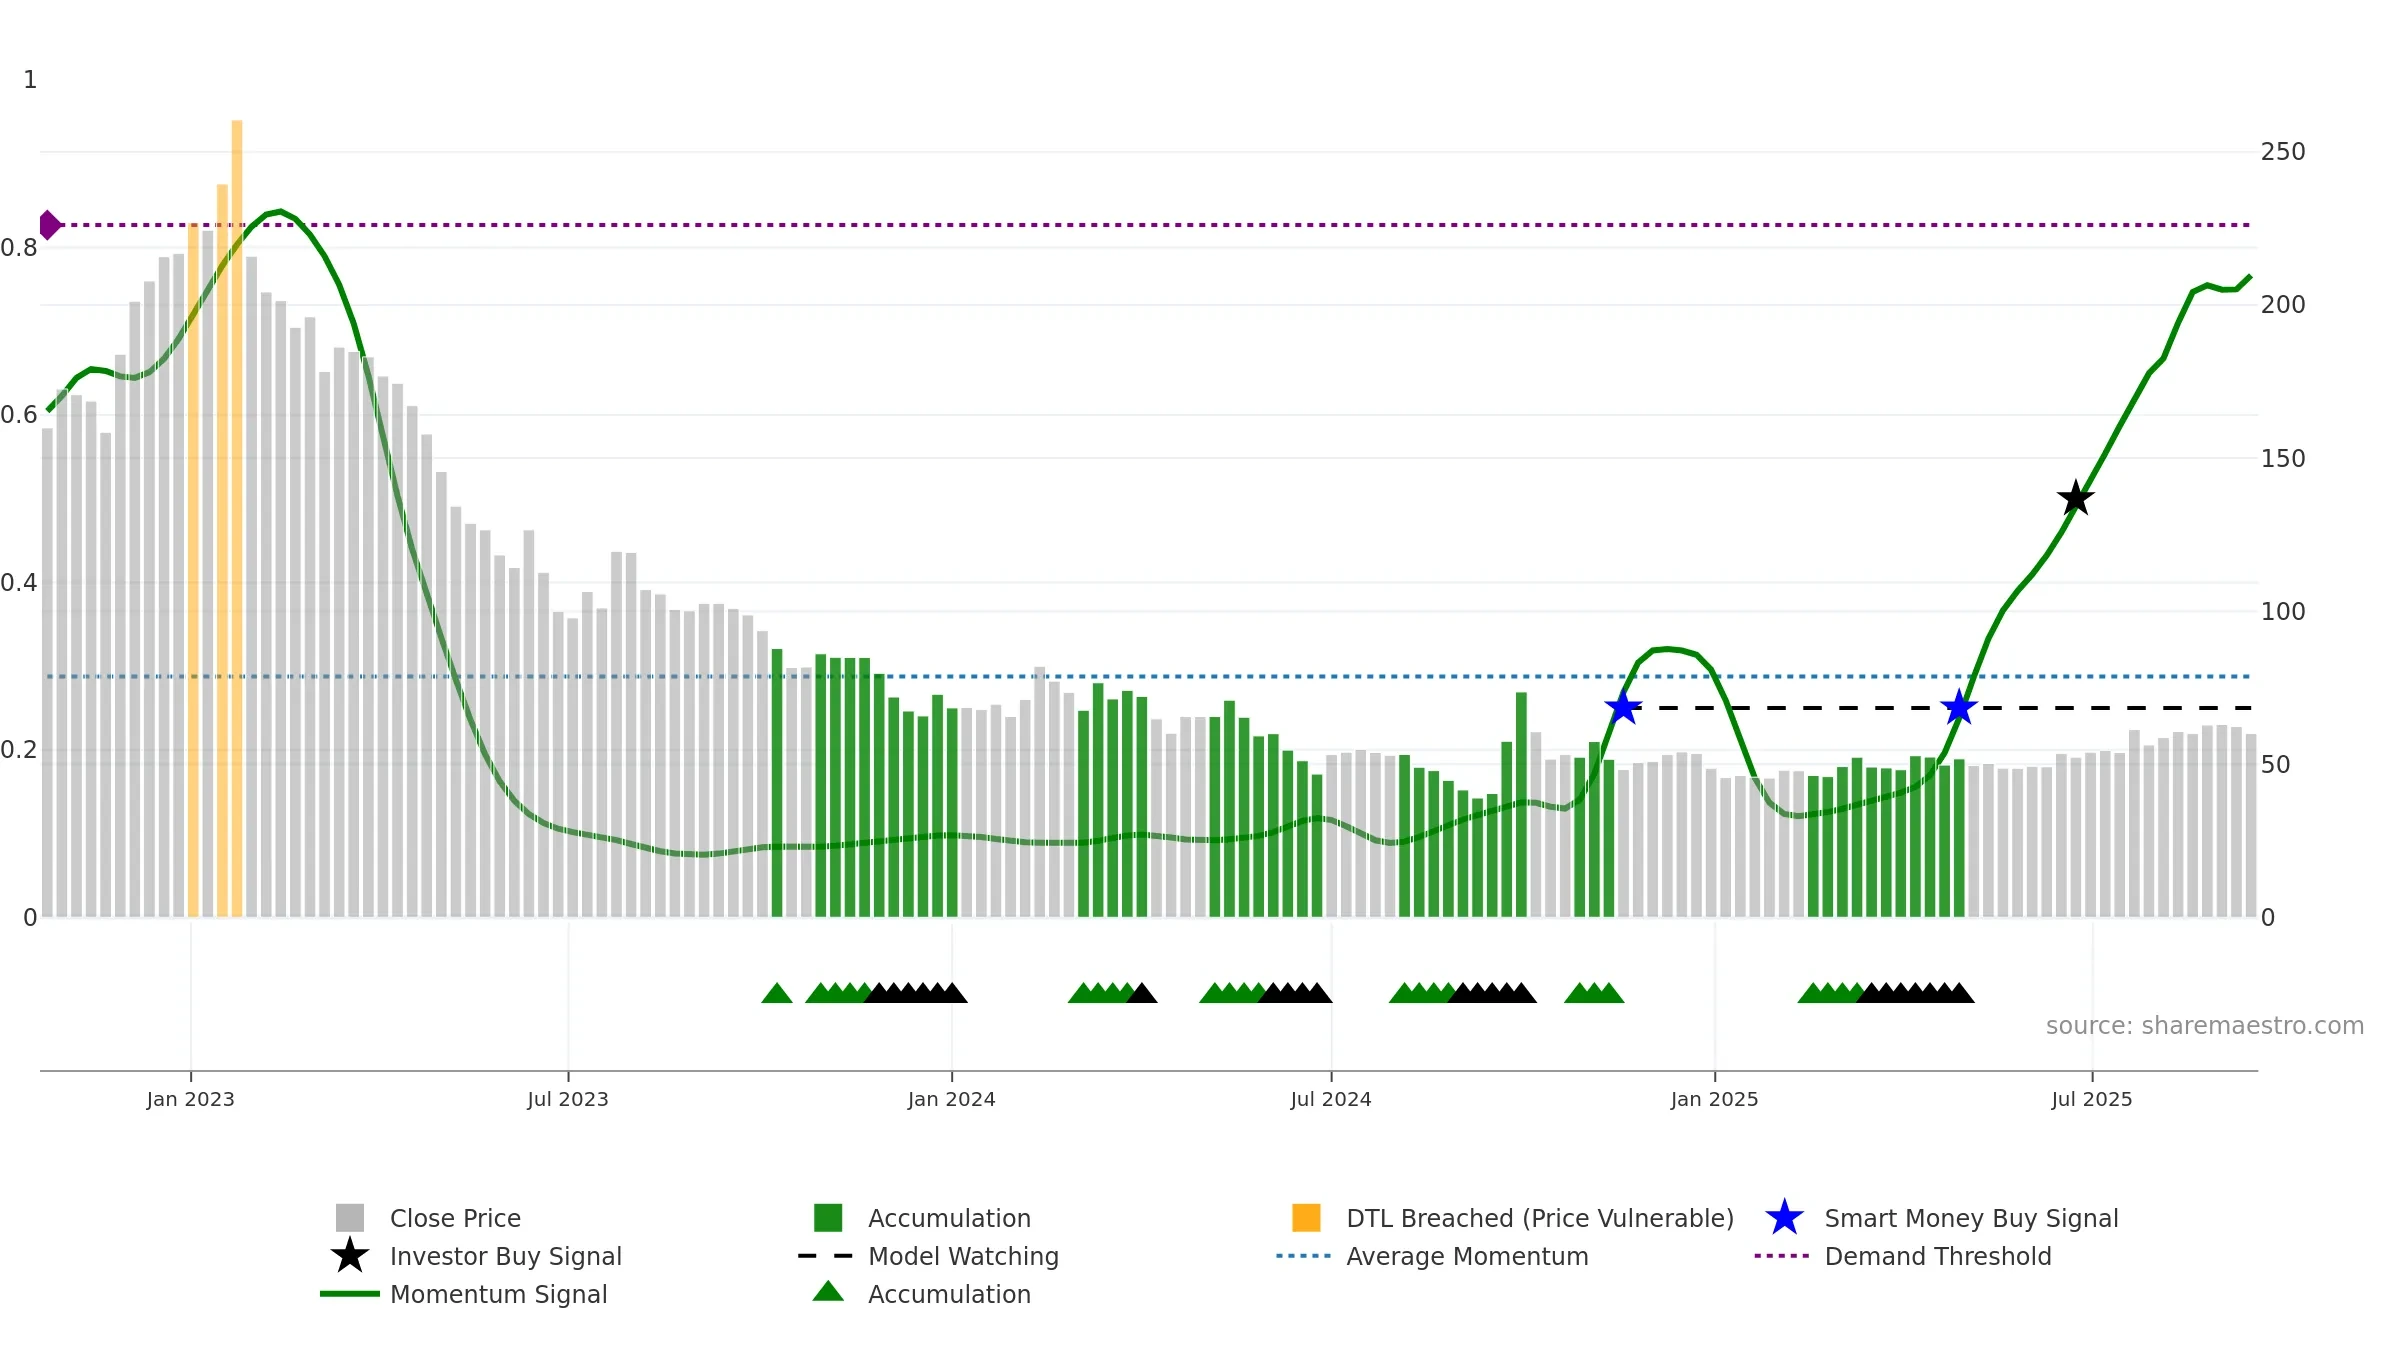Toggle the Momentum Signal legend label
Viewport: 2400px width, 1350px height.
[499, 1294]
